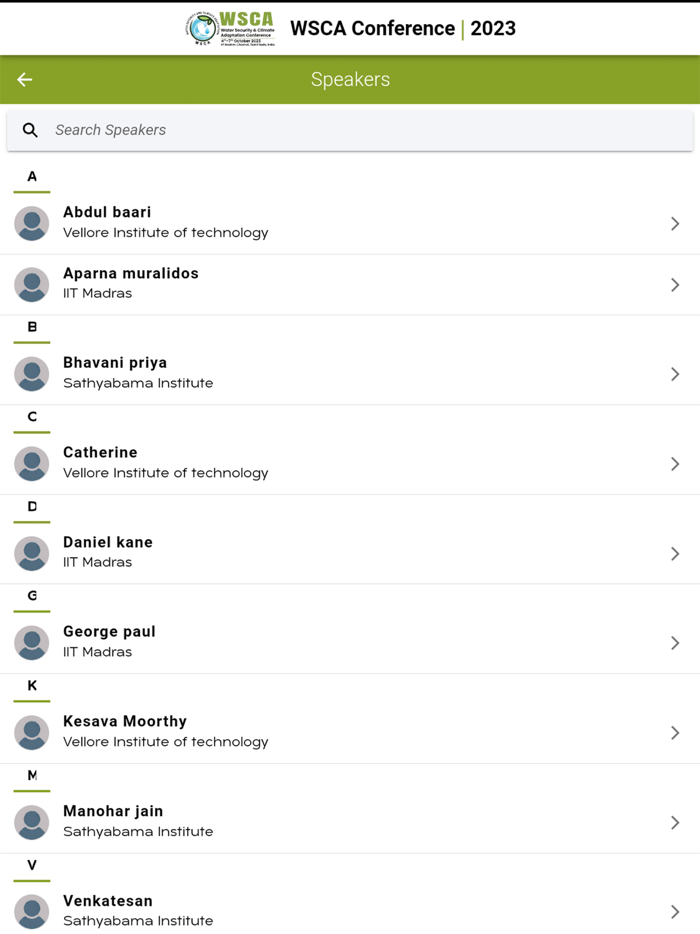Click the section letter M marker
Image resolution: width=700 pixels, height=934 pixels.
click(31, 777)
